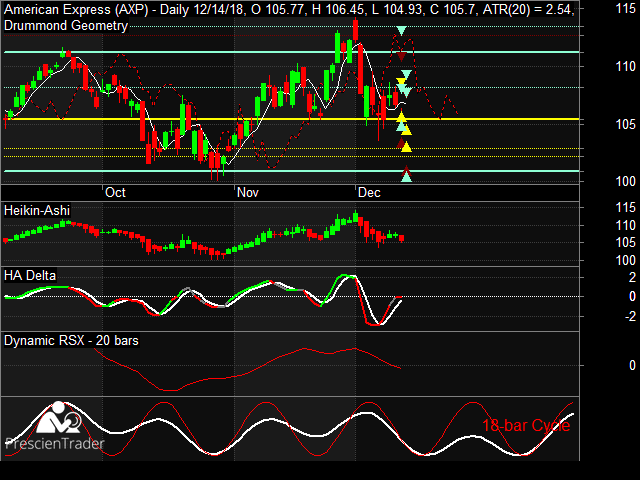Screen dimensions: 640x480
Task: Click the Dec label on time axis
Action: (x=369, y=192)
